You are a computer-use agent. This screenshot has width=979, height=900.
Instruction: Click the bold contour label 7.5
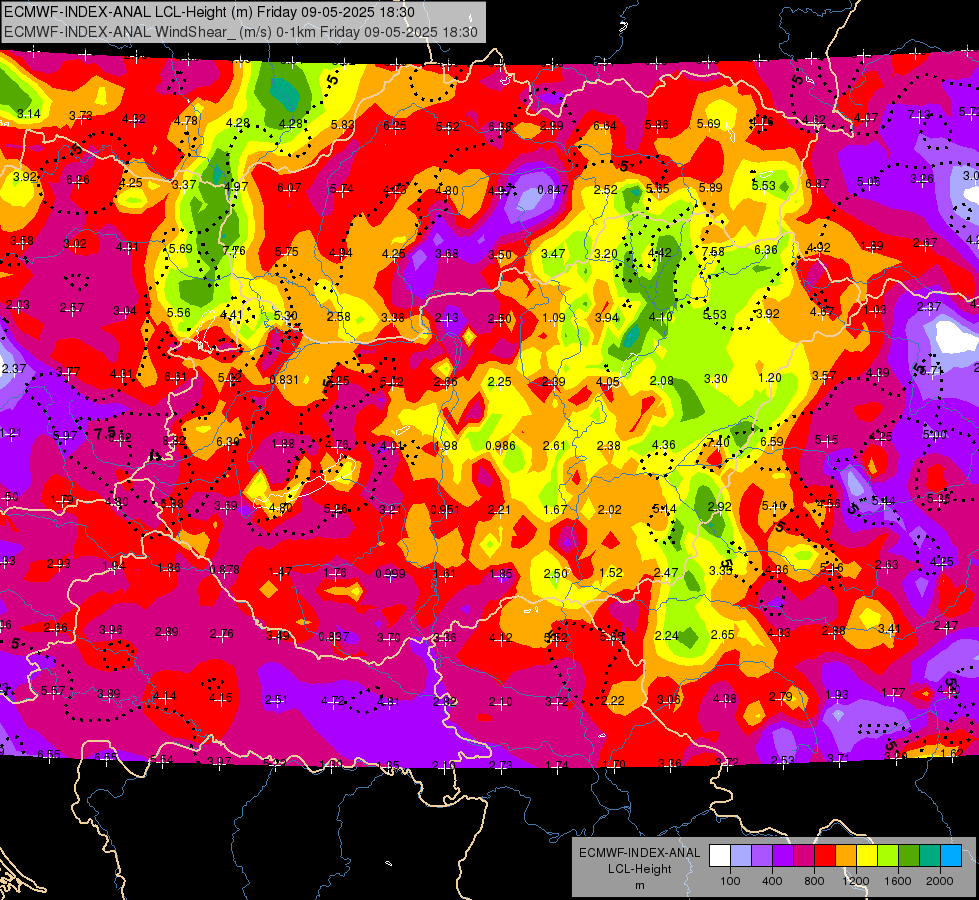[105, 432]
